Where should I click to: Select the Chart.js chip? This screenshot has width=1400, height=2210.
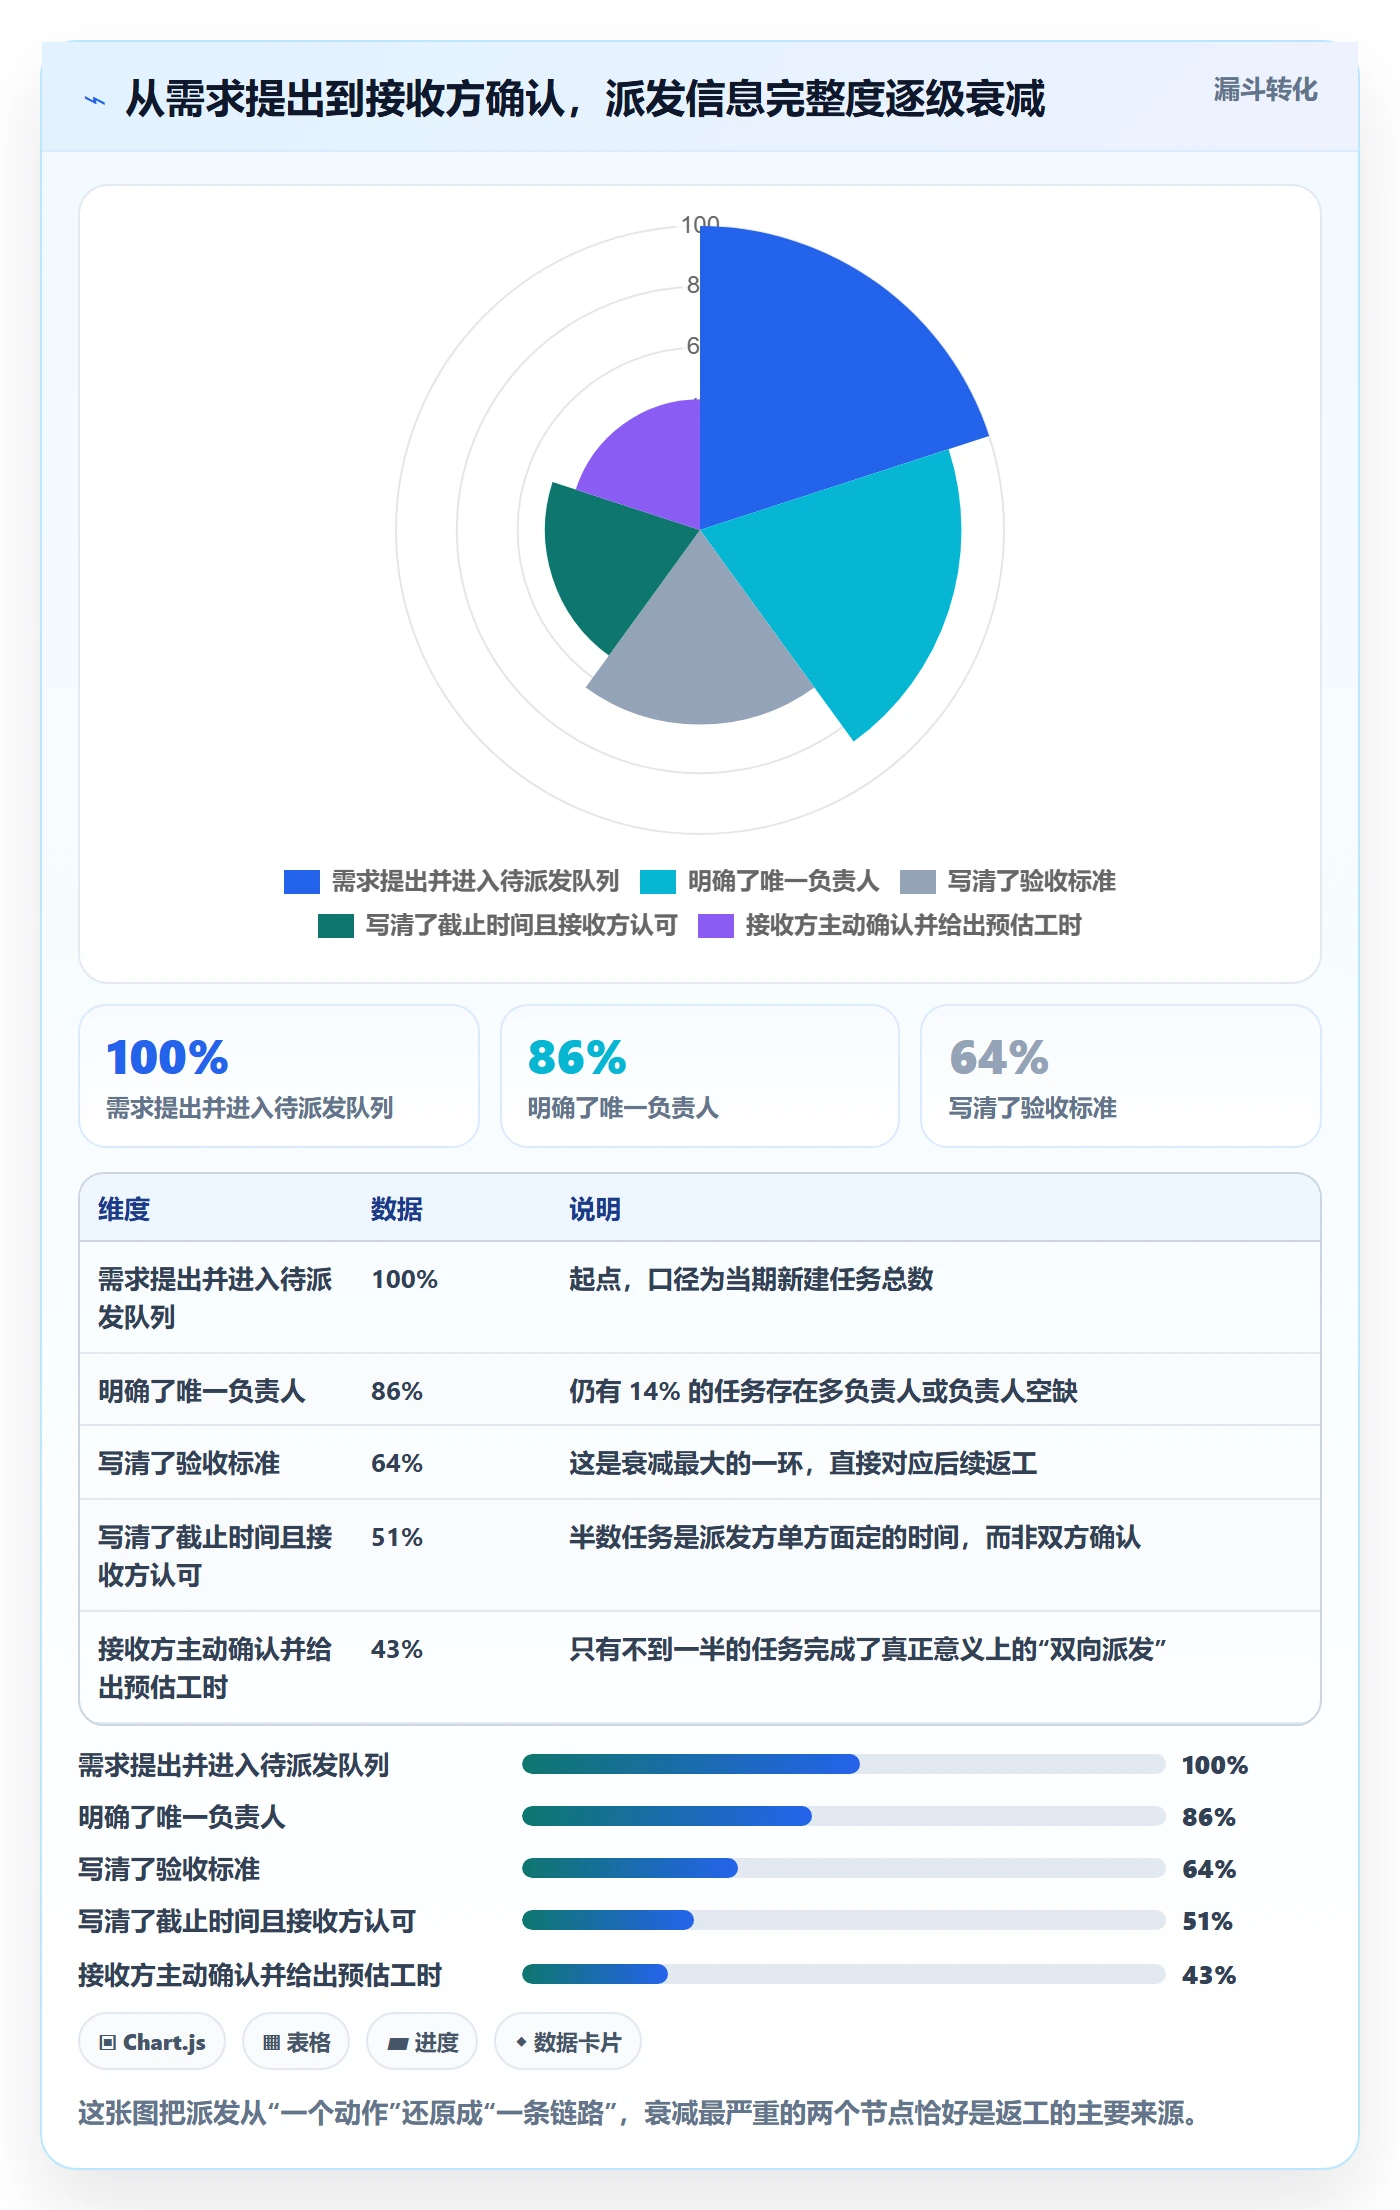pos(152,2042)
